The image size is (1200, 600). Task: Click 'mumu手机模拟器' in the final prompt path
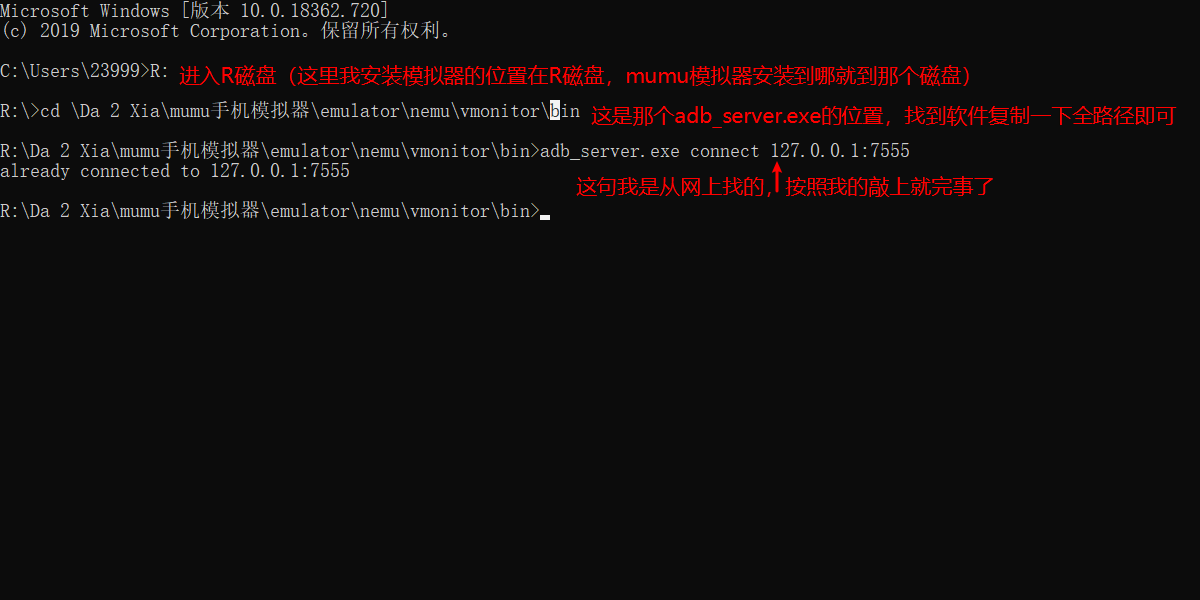[190, 211]
